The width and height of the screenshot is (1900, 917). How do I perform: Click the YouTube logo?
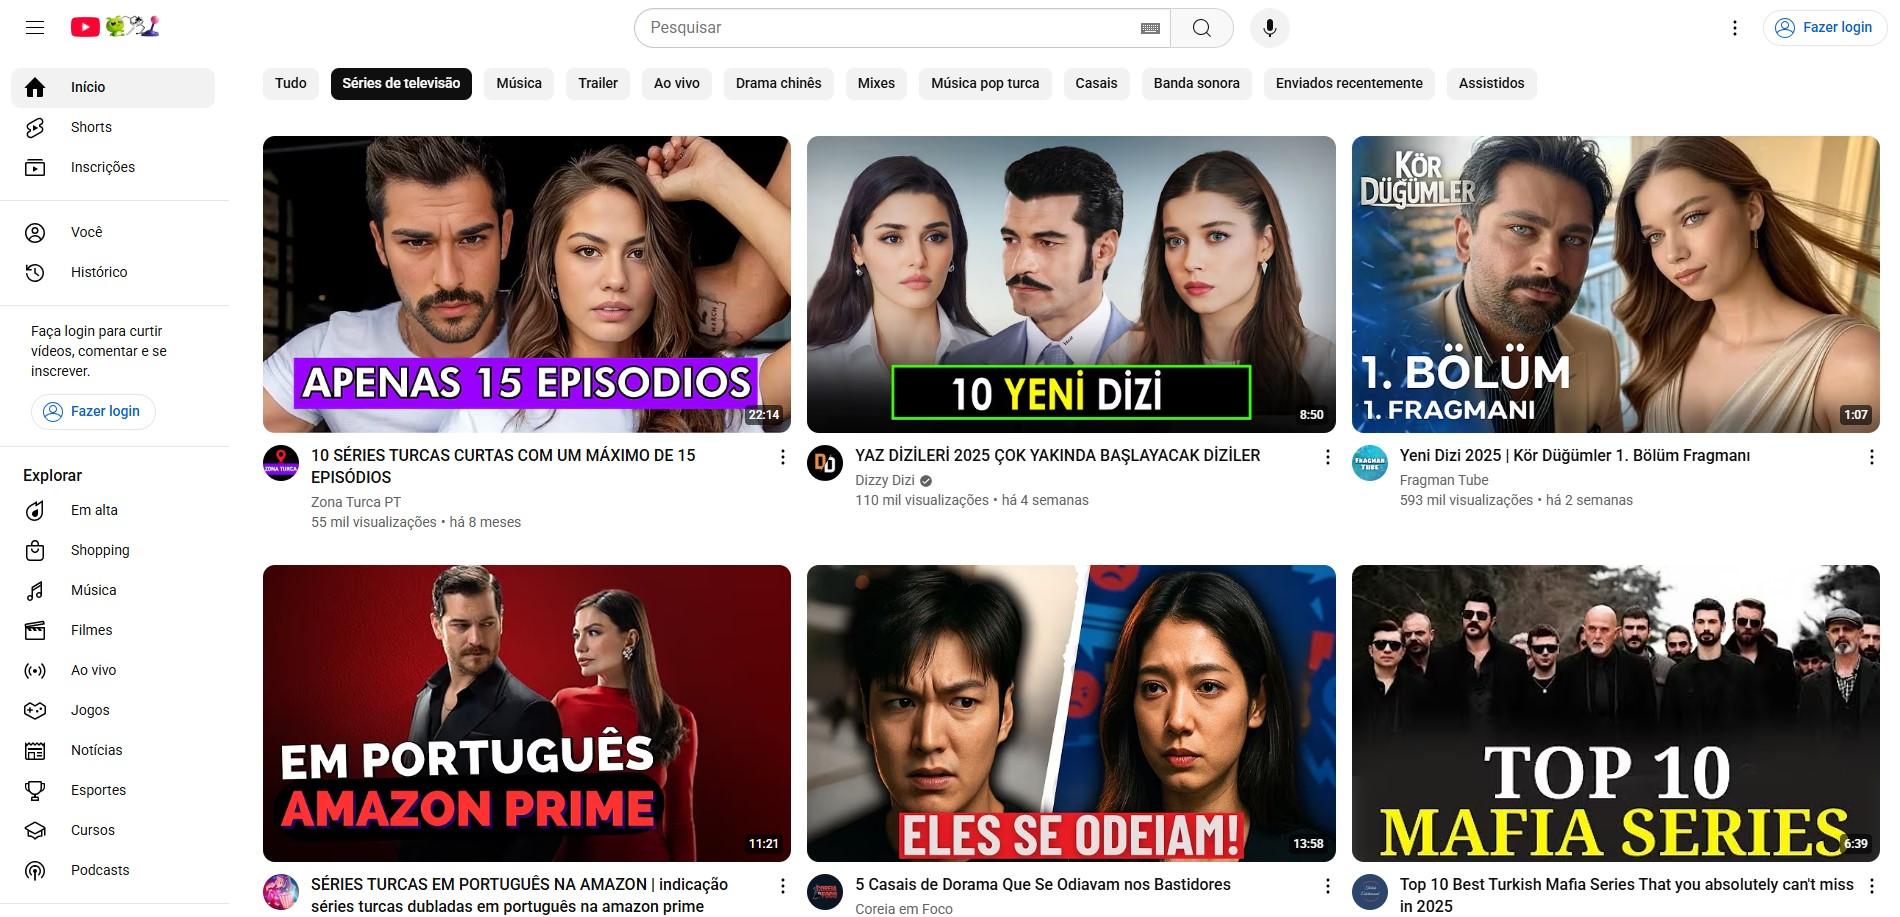point(86,27)
